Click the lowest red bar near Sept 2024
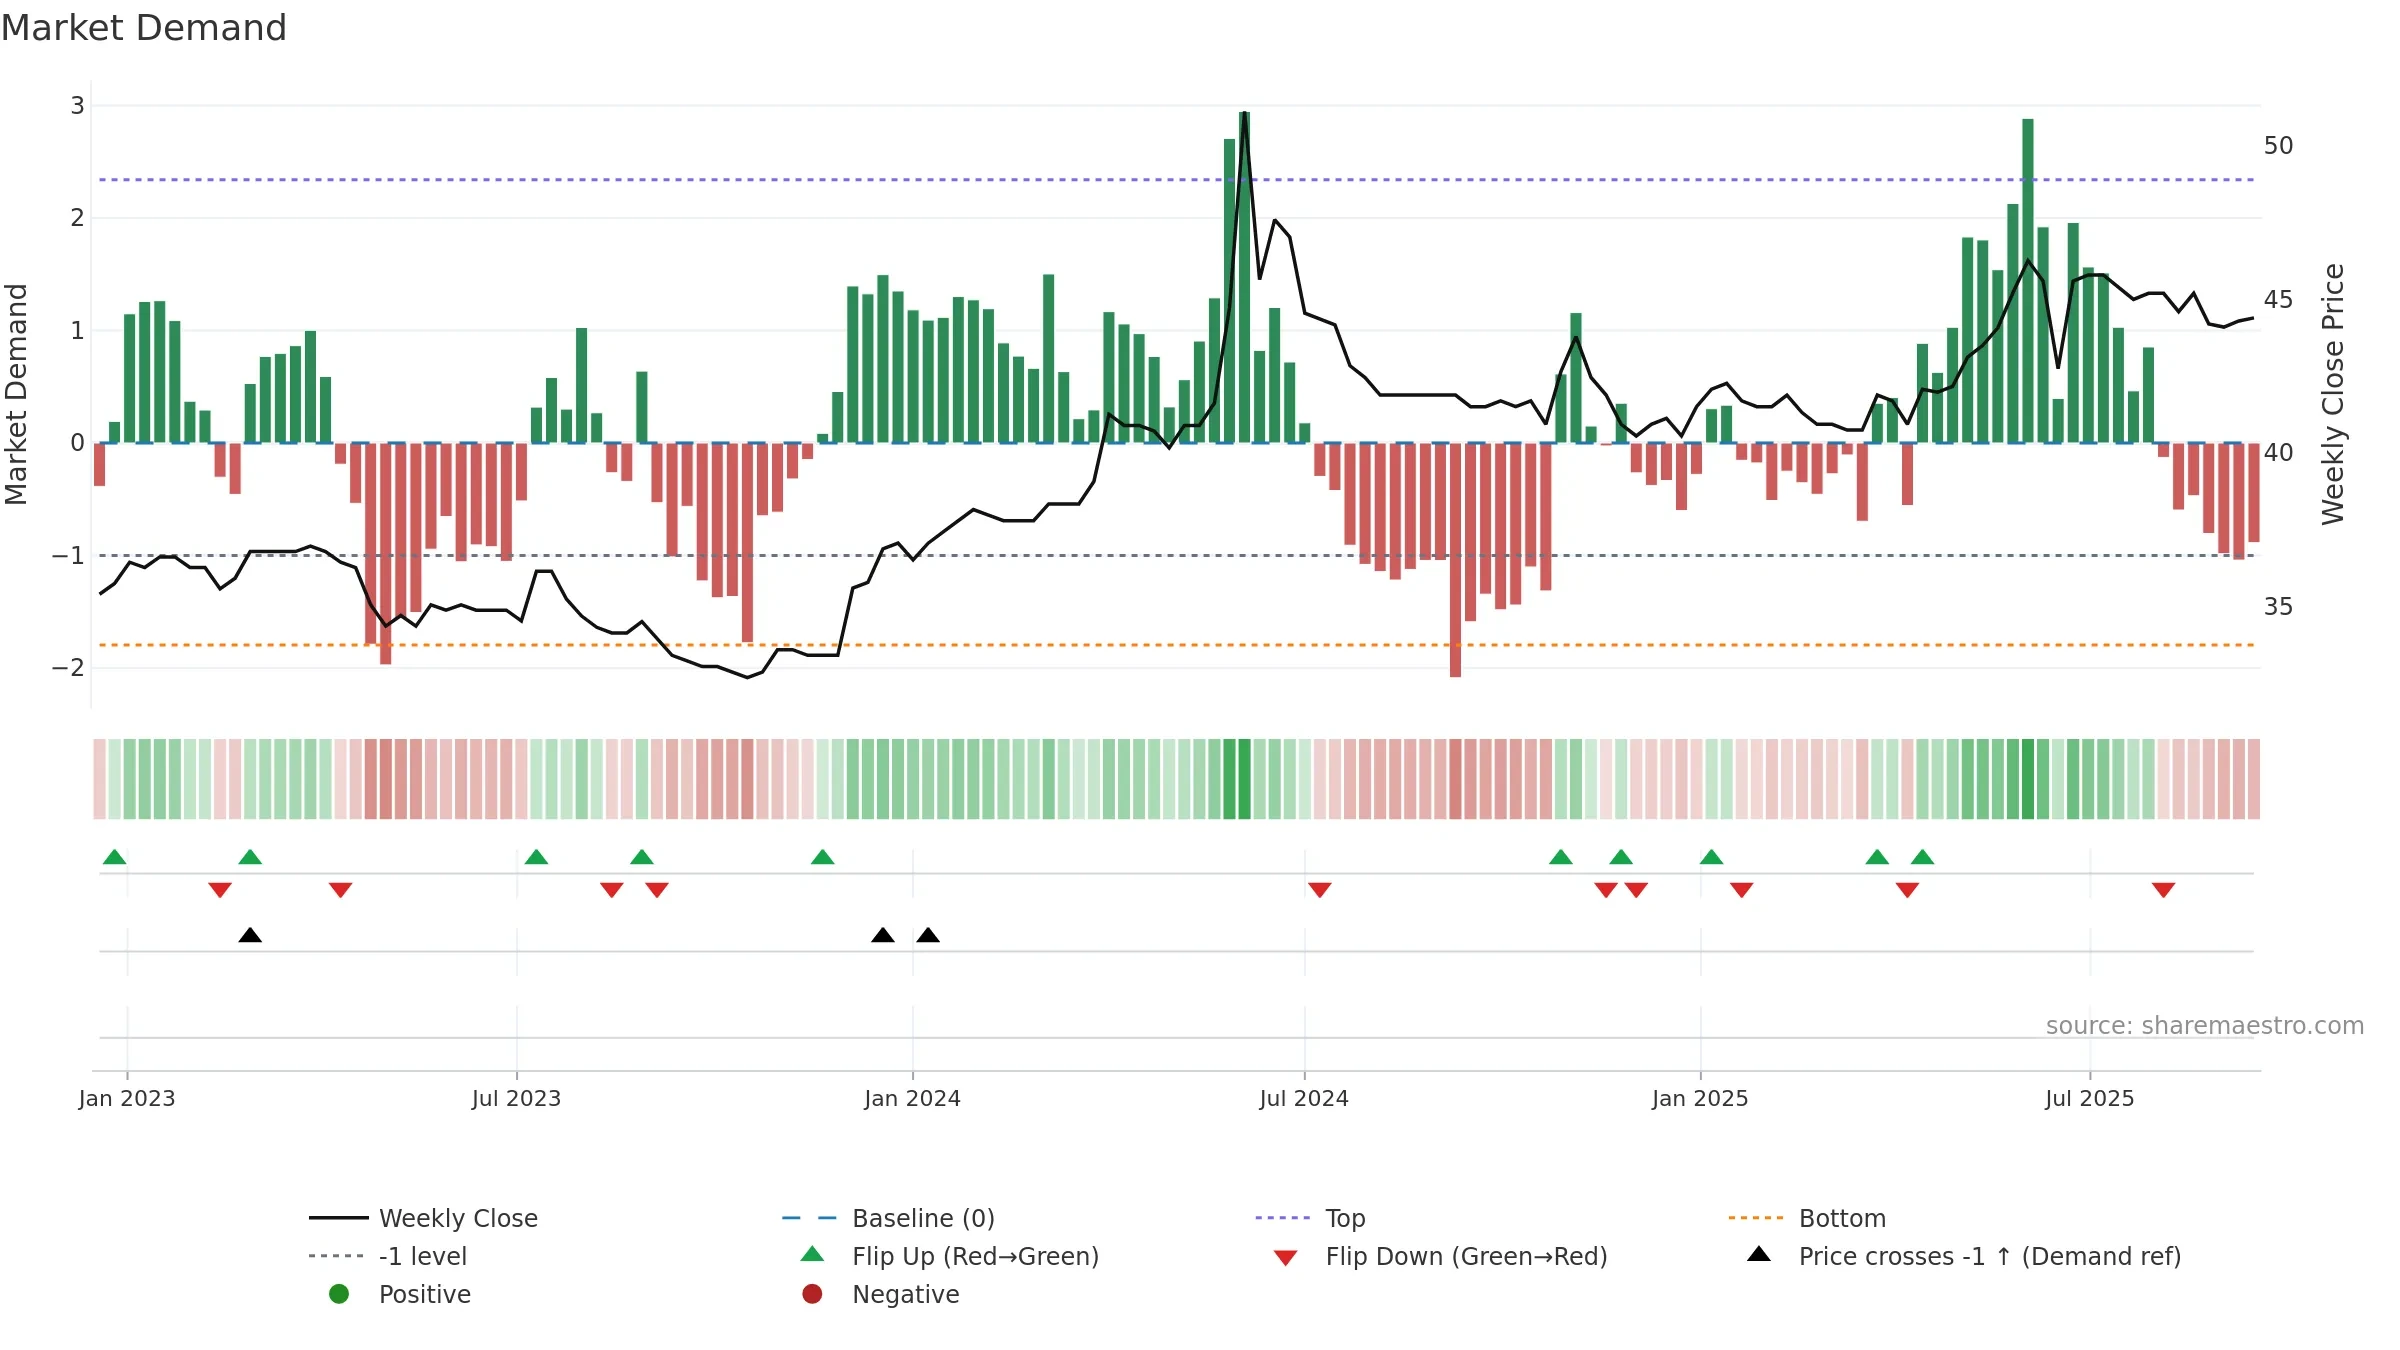2400x1350 pixels. click(x=1455, y=560)
